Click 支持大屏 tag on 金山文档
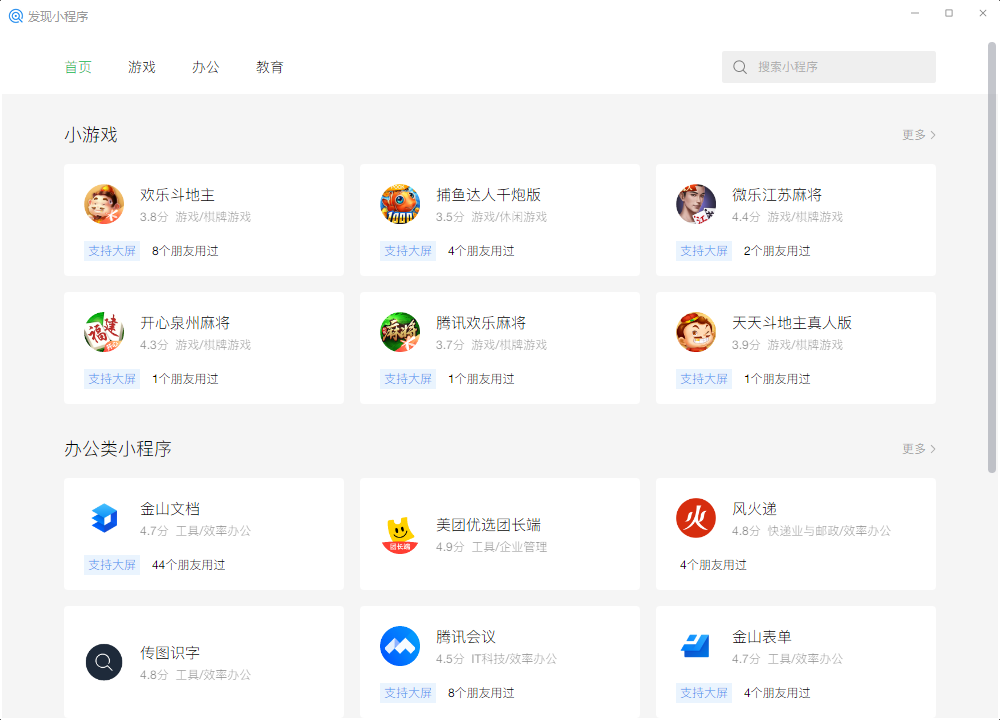This screenshot has height=720, width=1000. tap(112, 565)
